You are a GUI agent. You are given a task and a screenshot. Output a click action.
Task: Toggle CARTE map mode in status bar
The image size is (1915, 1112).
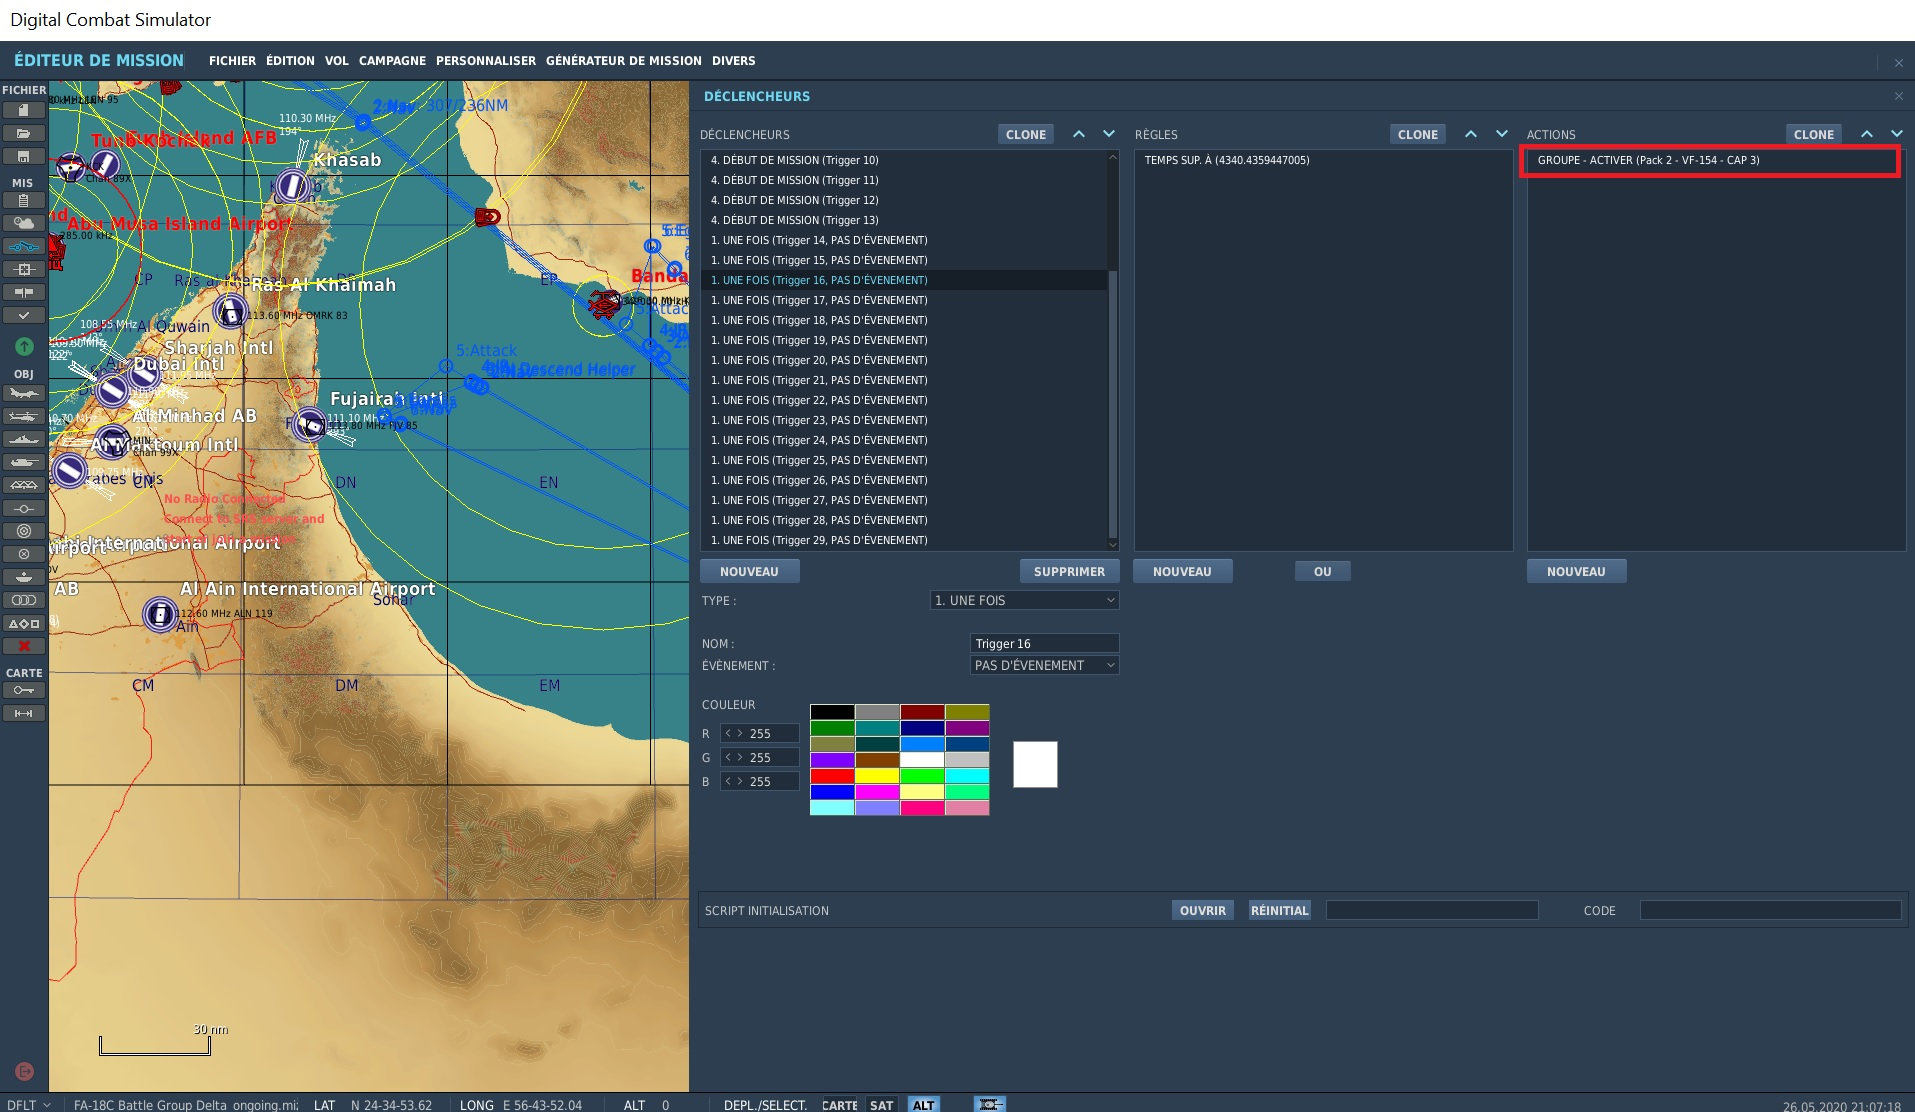(x=840, y=1105)
